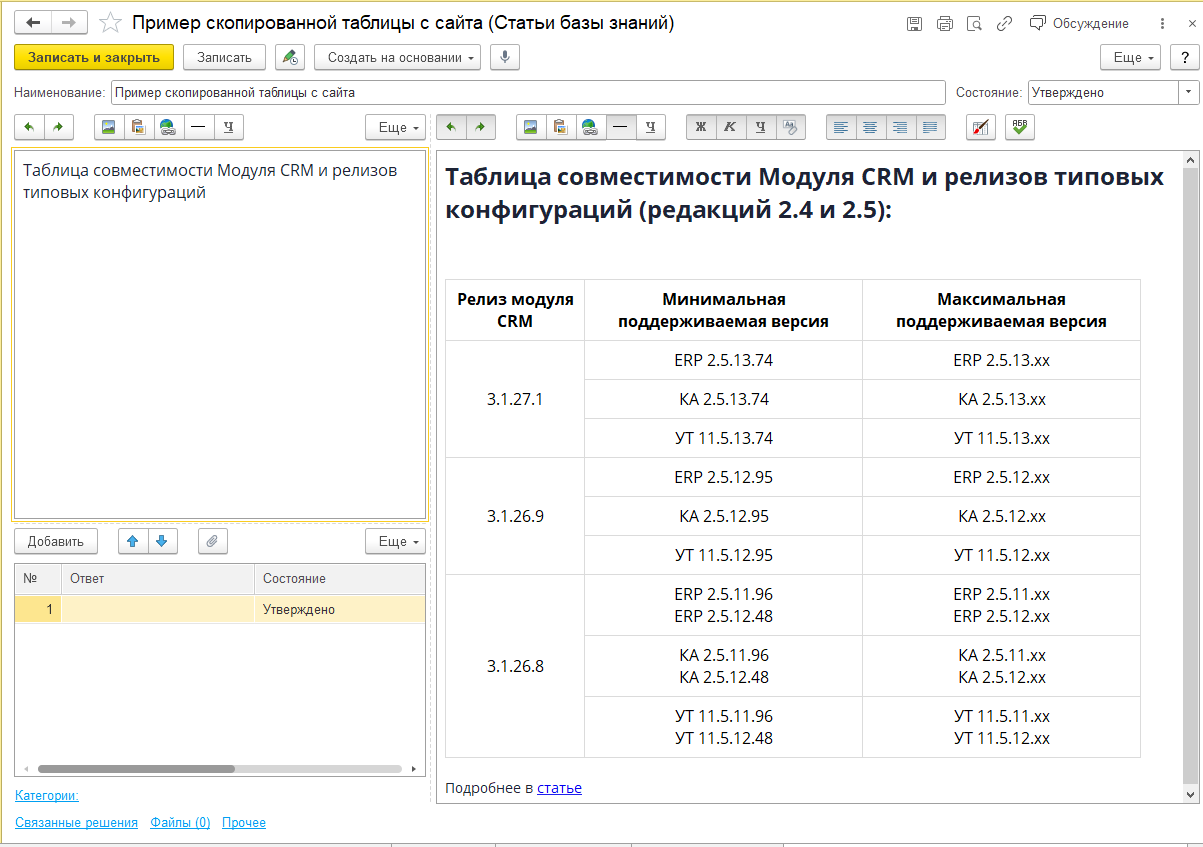Undo in the left question editor toolbar
The height and width of the screenshot is (847, 1203).
[29, 127]
